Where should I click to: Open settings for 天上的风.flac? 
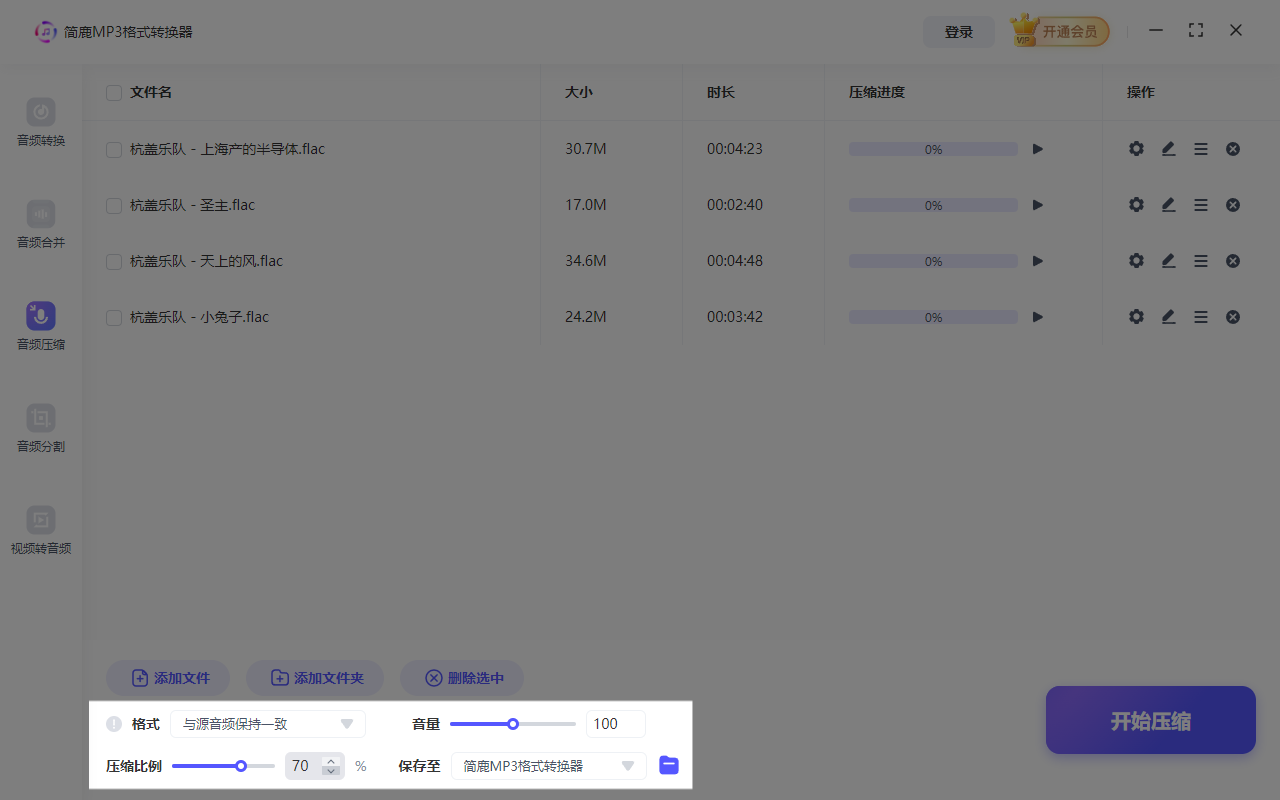coord(1136,261)
